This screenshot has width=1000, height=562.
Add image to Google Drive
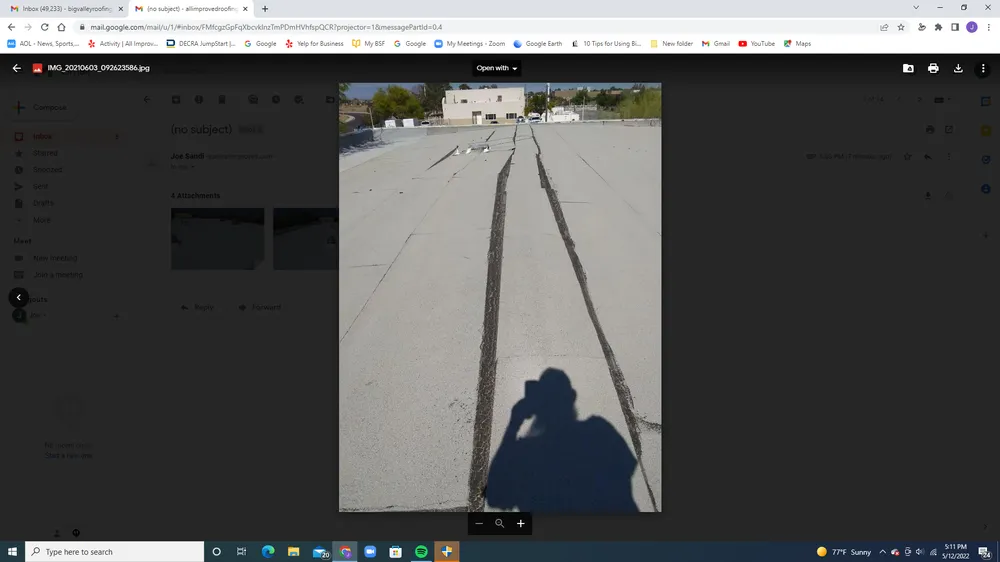(x=908, y=68)
